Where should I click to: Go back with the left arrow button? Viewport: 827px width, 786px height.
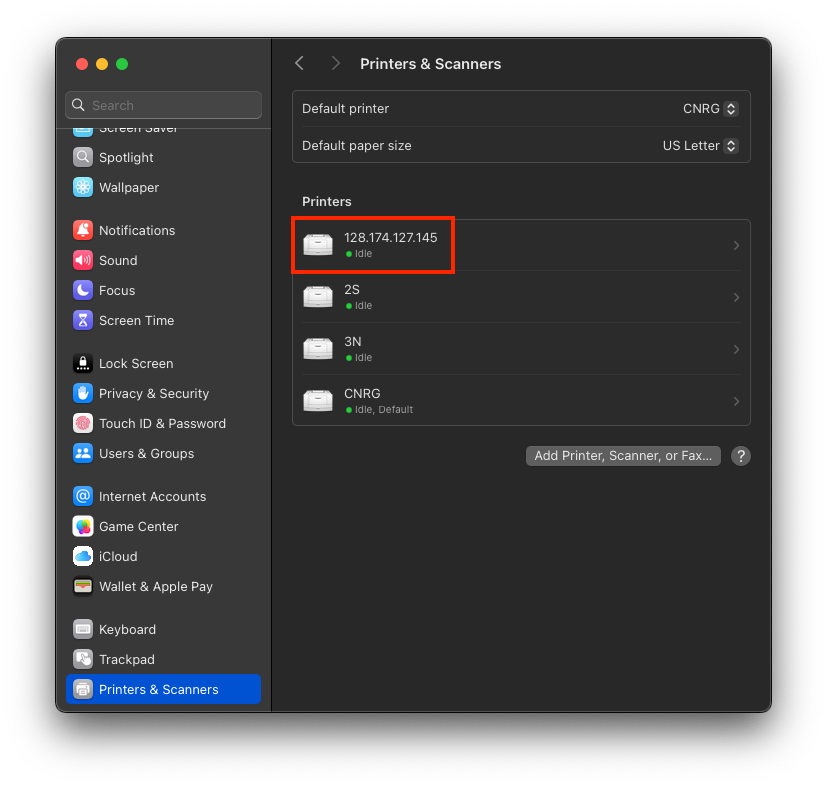(x=299, y=63)
